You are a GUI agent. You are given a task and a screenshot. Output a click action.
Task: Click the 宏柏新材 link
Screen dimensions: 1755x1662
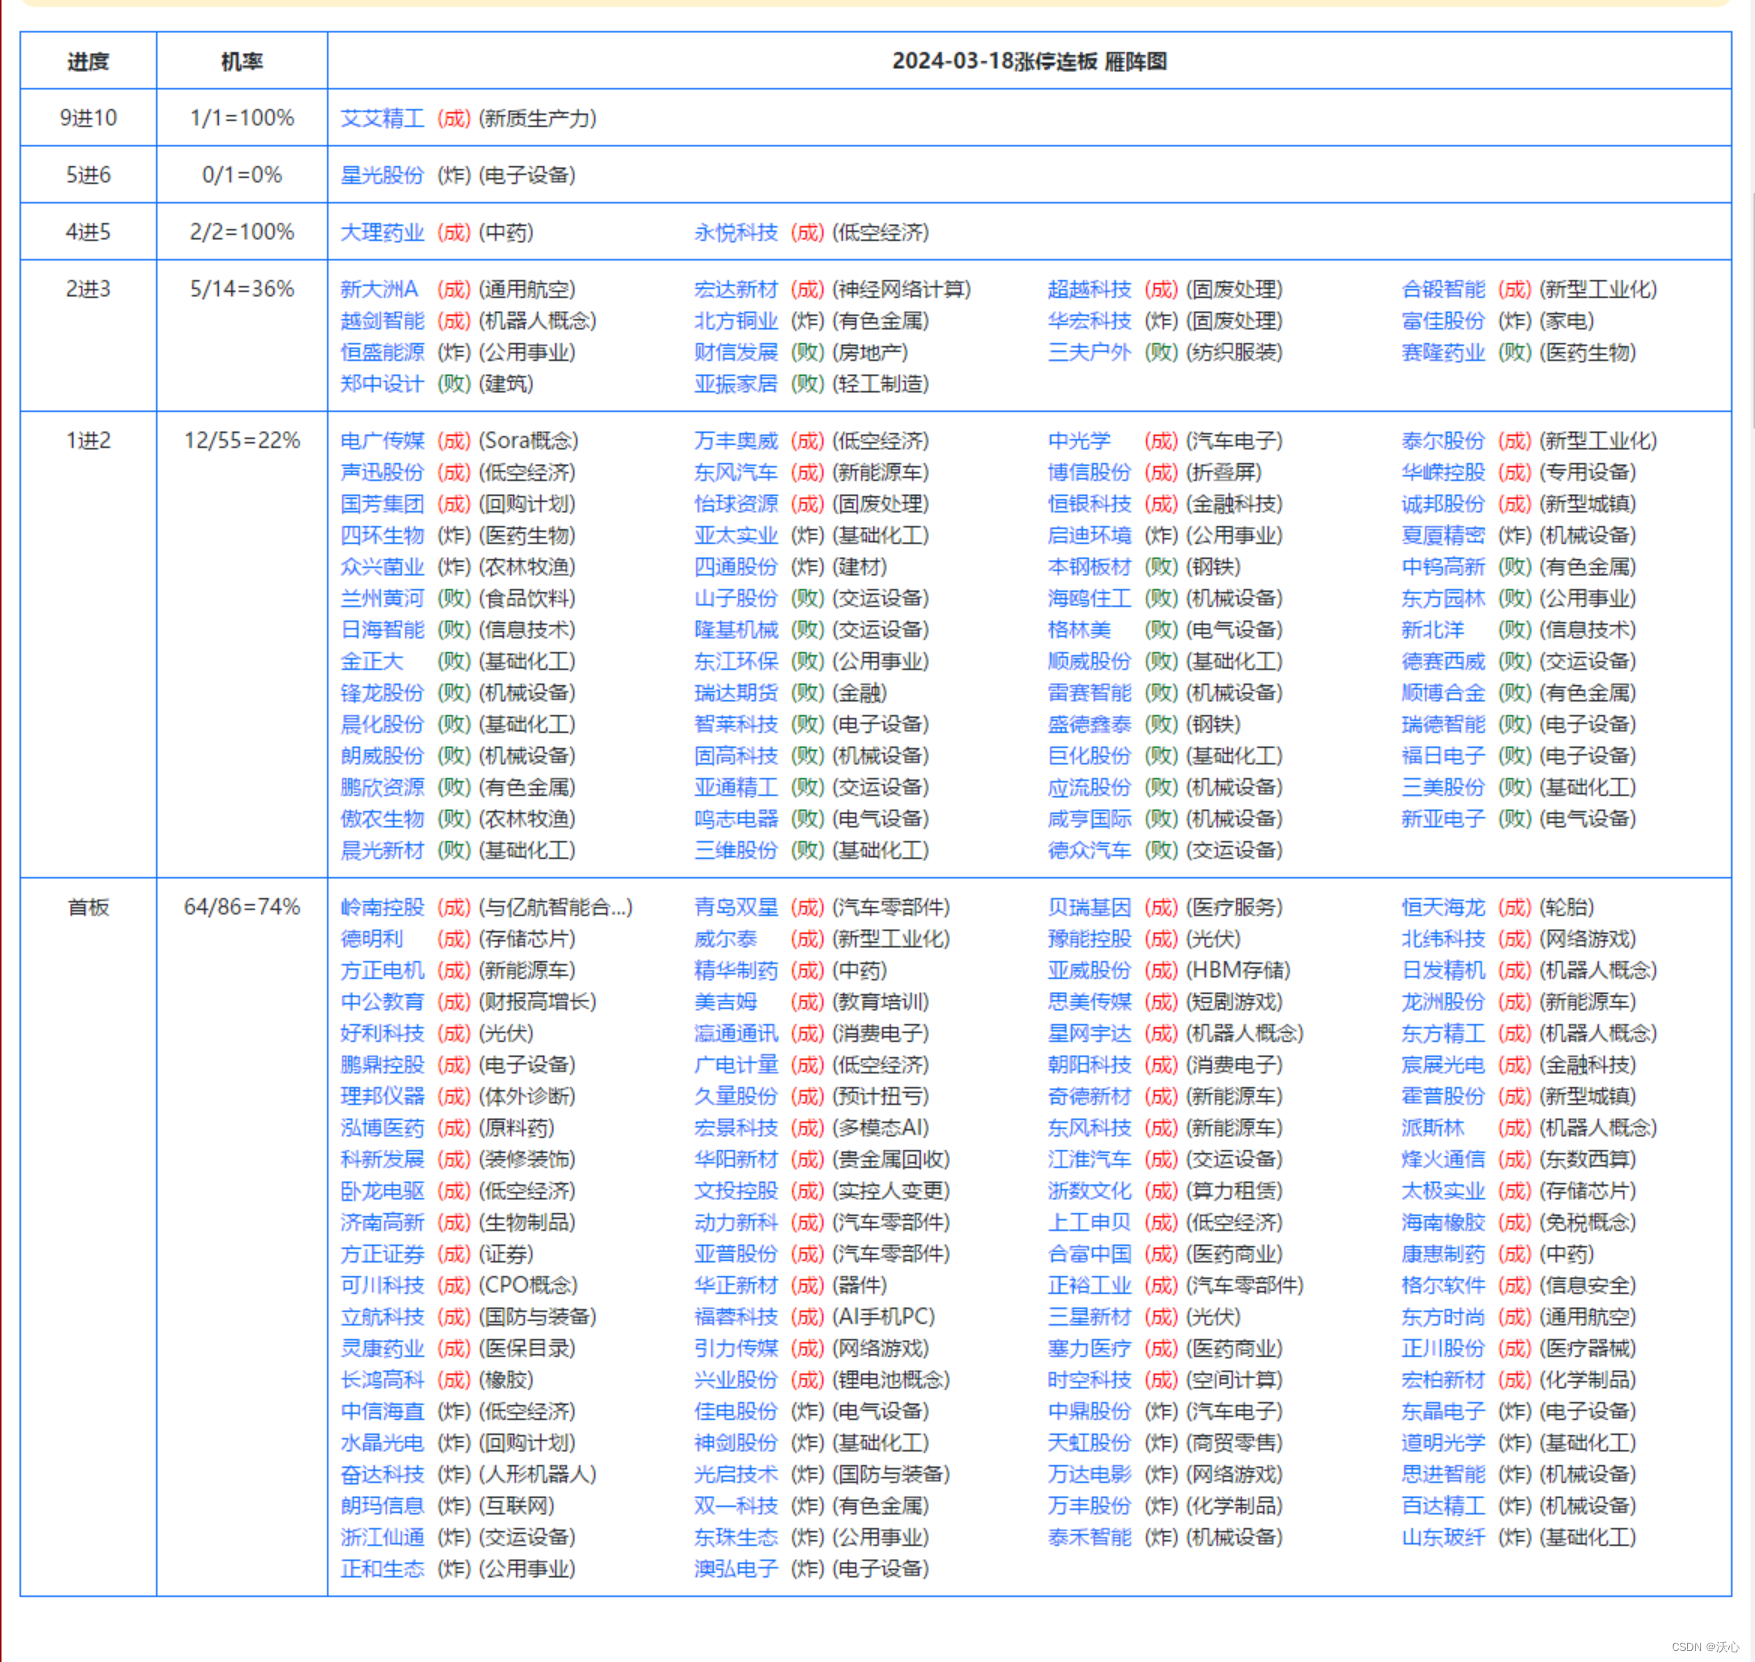pos(1444,1380)
